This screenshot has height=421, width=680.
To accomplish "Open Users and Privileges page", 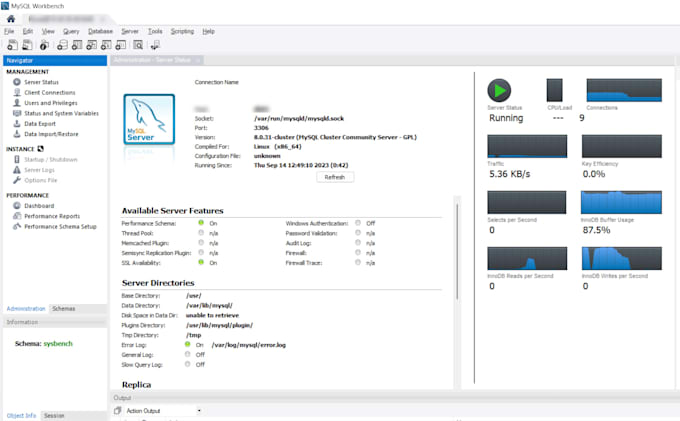I will pyautogui.click(x=51, y=103).
